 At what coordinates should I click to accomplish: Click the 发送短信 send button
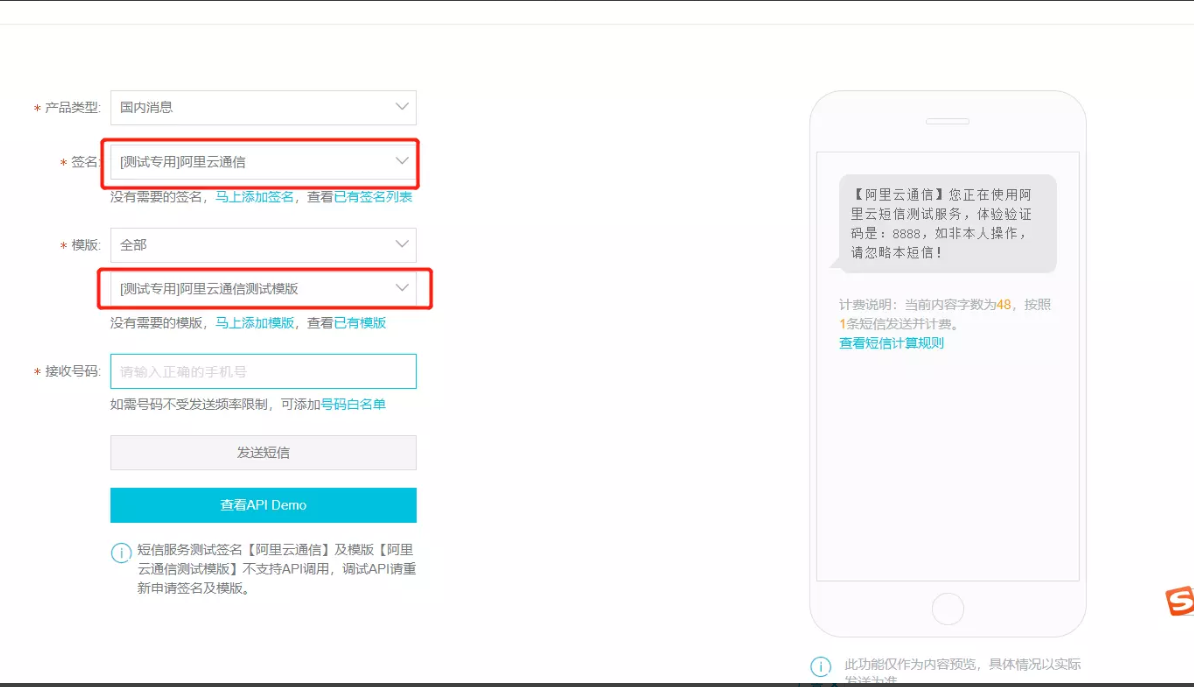point(262,452)
